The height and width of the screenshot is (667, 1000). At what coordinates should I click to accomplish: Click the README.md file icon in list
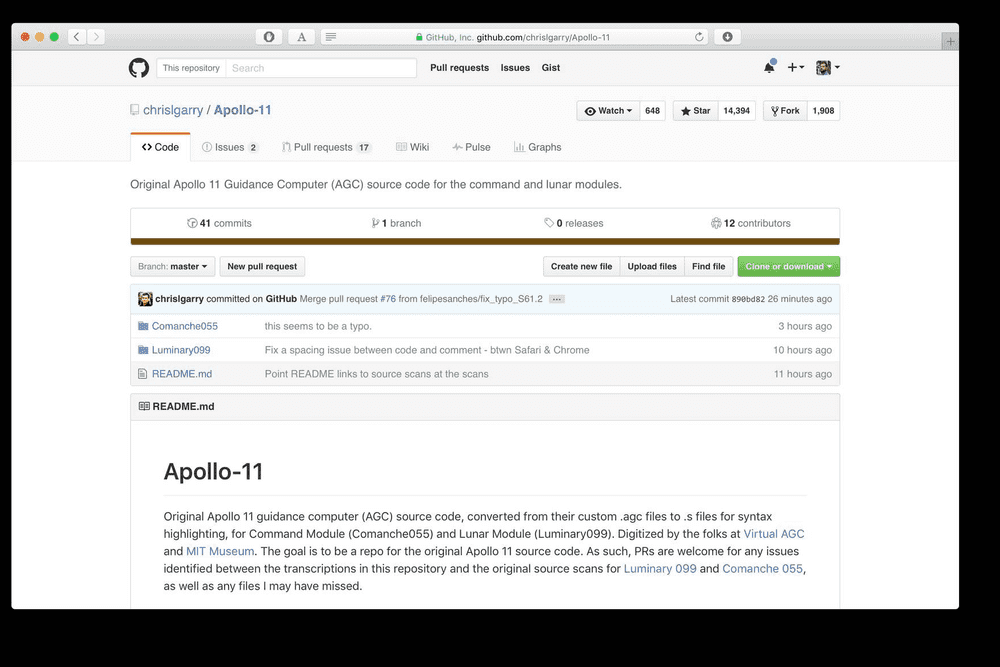[x=142, y=374]
